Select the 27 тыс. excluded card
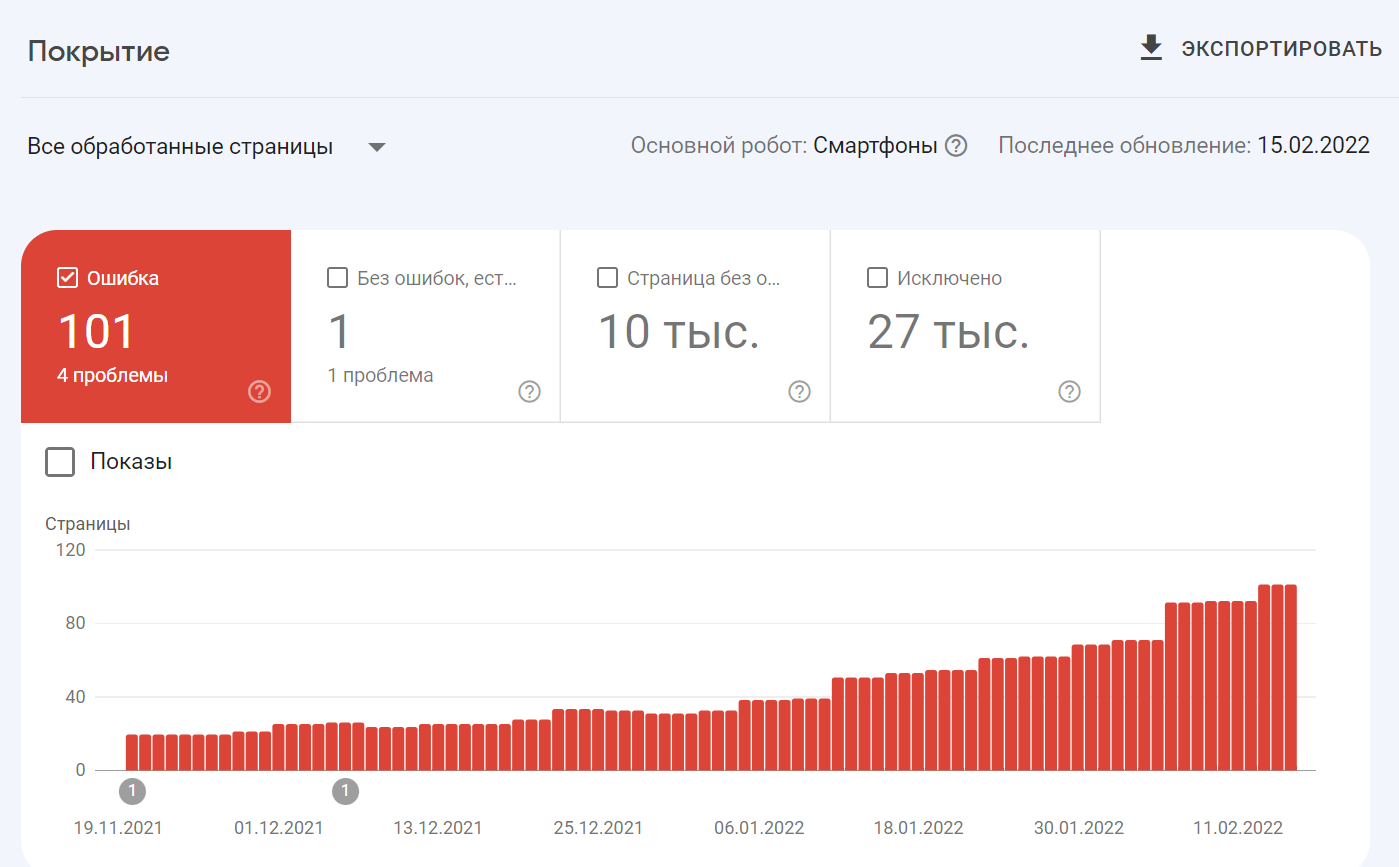The height and width of the screenshot is (867, 1399). click(966, 327)
